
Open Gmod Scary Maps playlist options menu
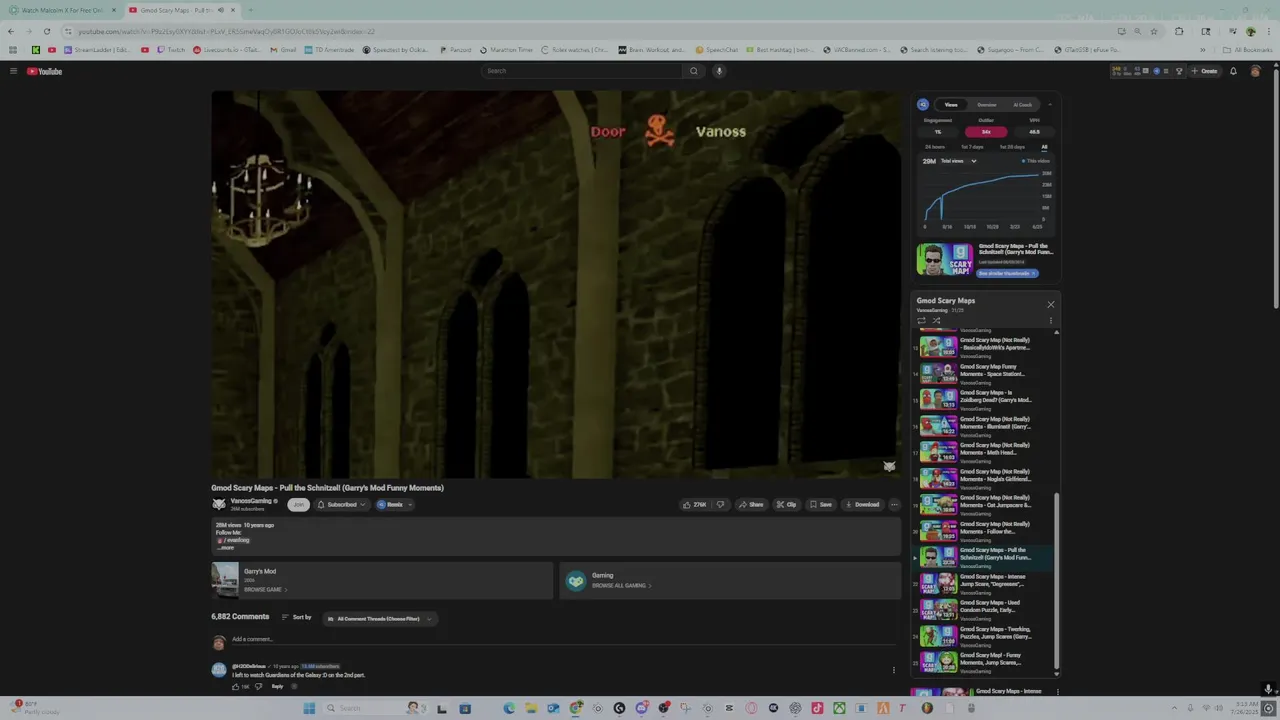(x=1050, y=321)
